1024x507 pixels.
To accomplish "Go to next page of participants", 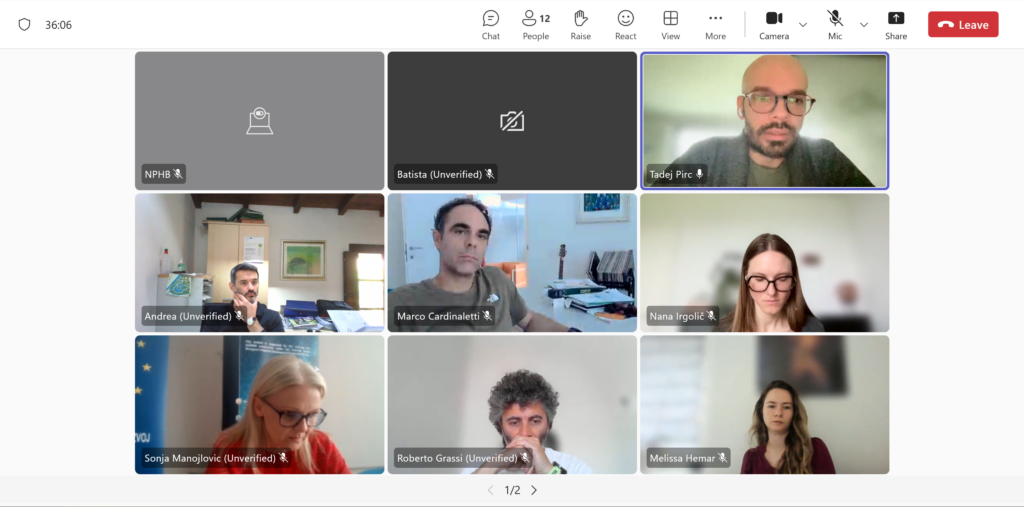I will 534,490.
